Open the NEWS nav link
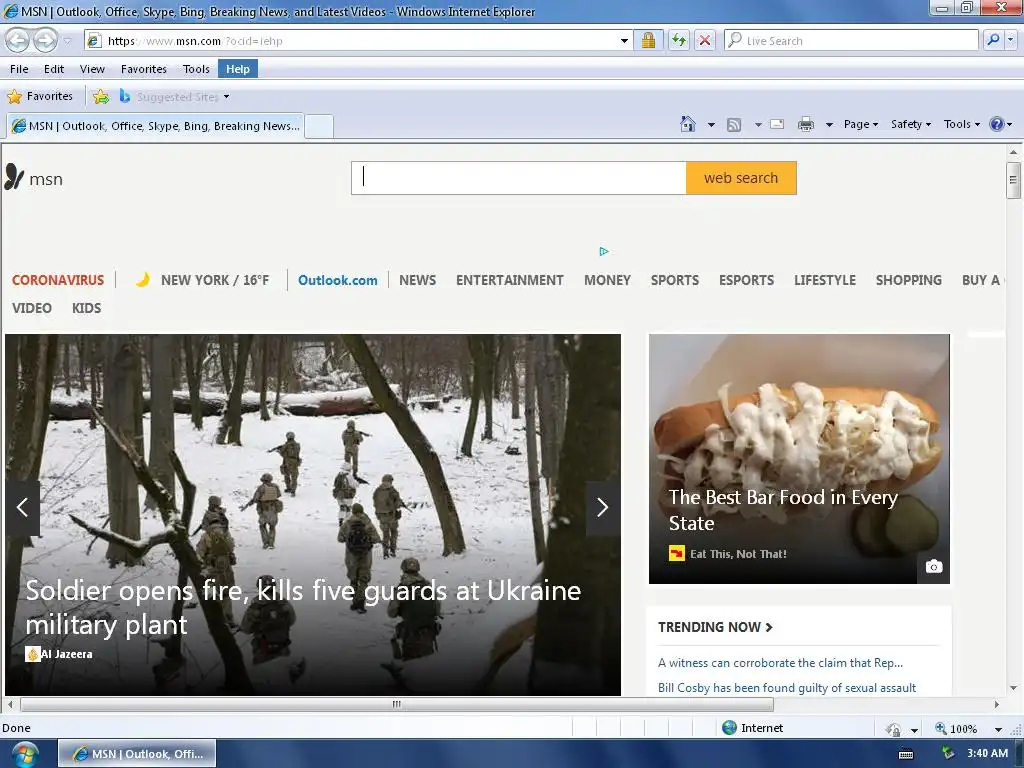 click(417, 280)
